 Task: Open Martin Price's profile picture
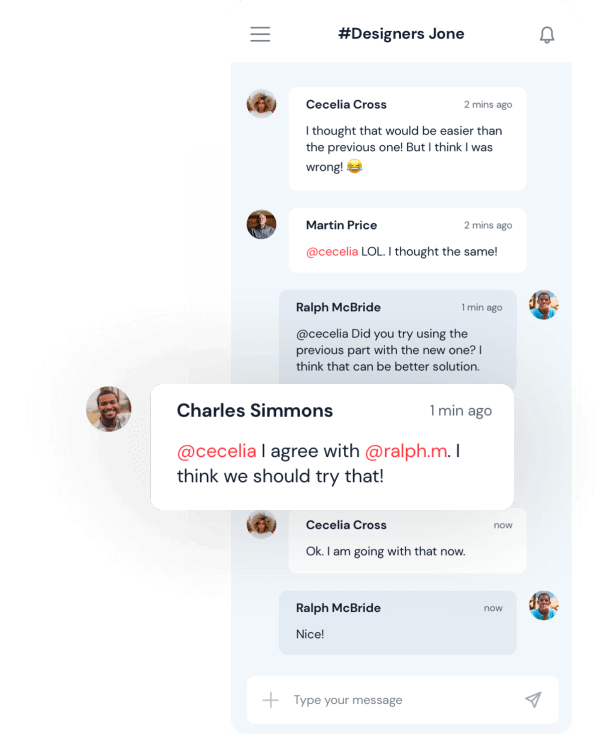point(261,224)
